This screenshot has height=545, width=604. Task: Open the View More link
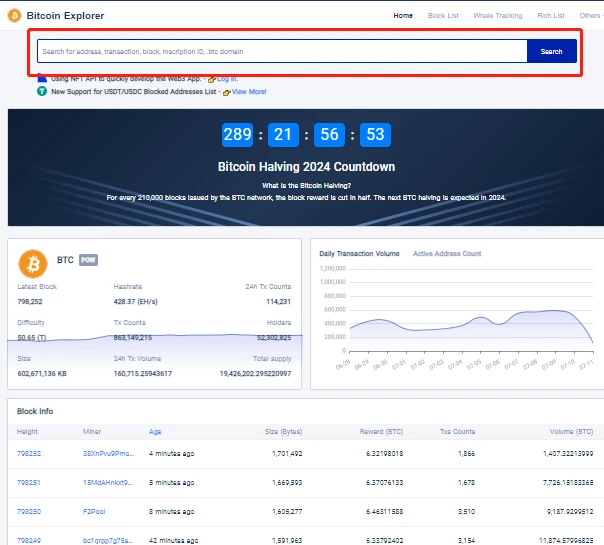pyautogui.click(x=249, y=91)
